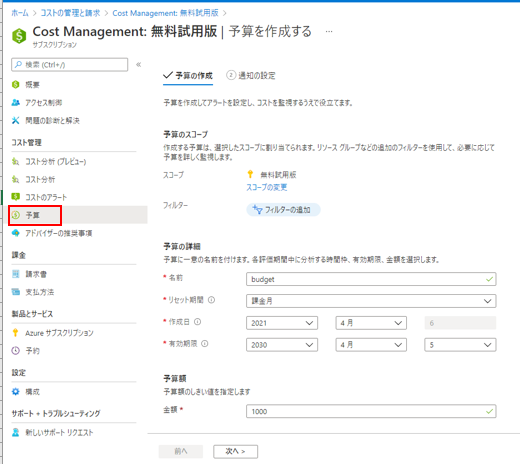Focus the sidebar 検索 (Ctrl+/) search box
Image resolution: width=520 pixels, height=464 pixels.
tap(70, 65)
